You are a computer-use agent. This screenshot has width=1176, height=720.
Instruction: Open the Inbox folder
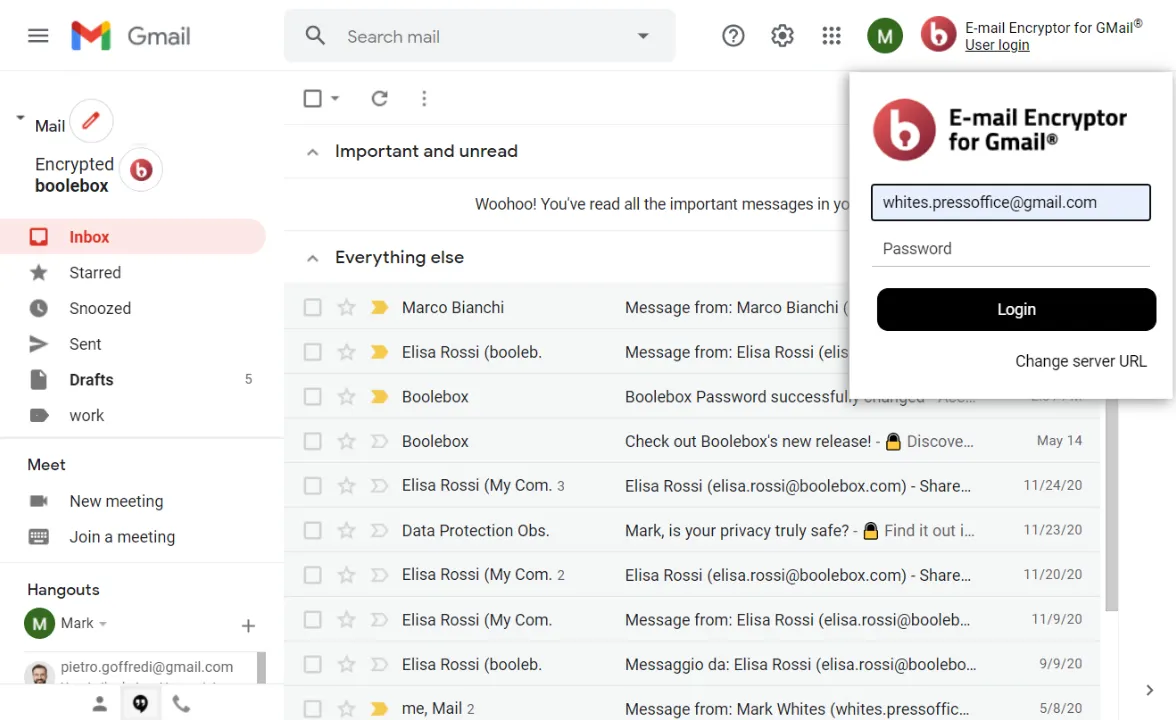click(133, 236)
